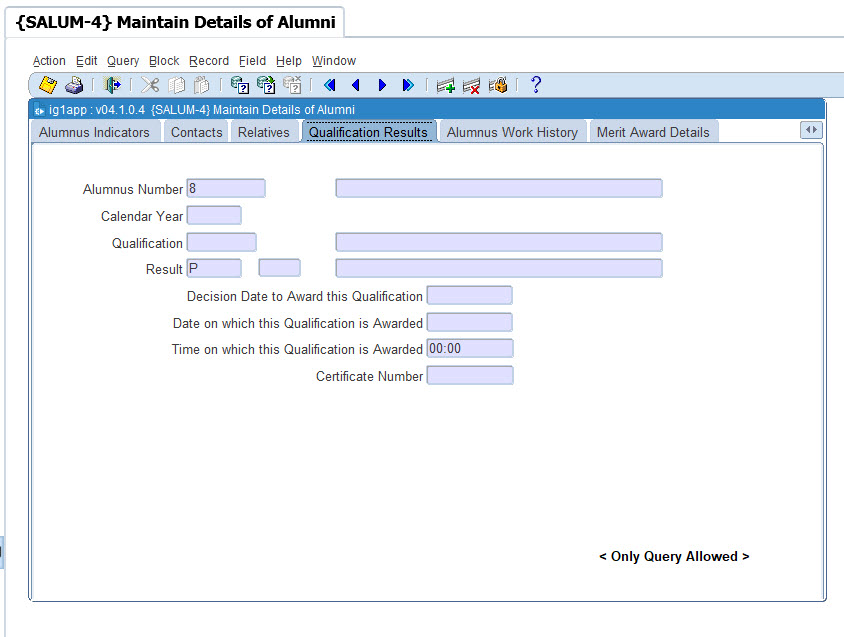Click the Exit door icon

(x=112, y=85)
